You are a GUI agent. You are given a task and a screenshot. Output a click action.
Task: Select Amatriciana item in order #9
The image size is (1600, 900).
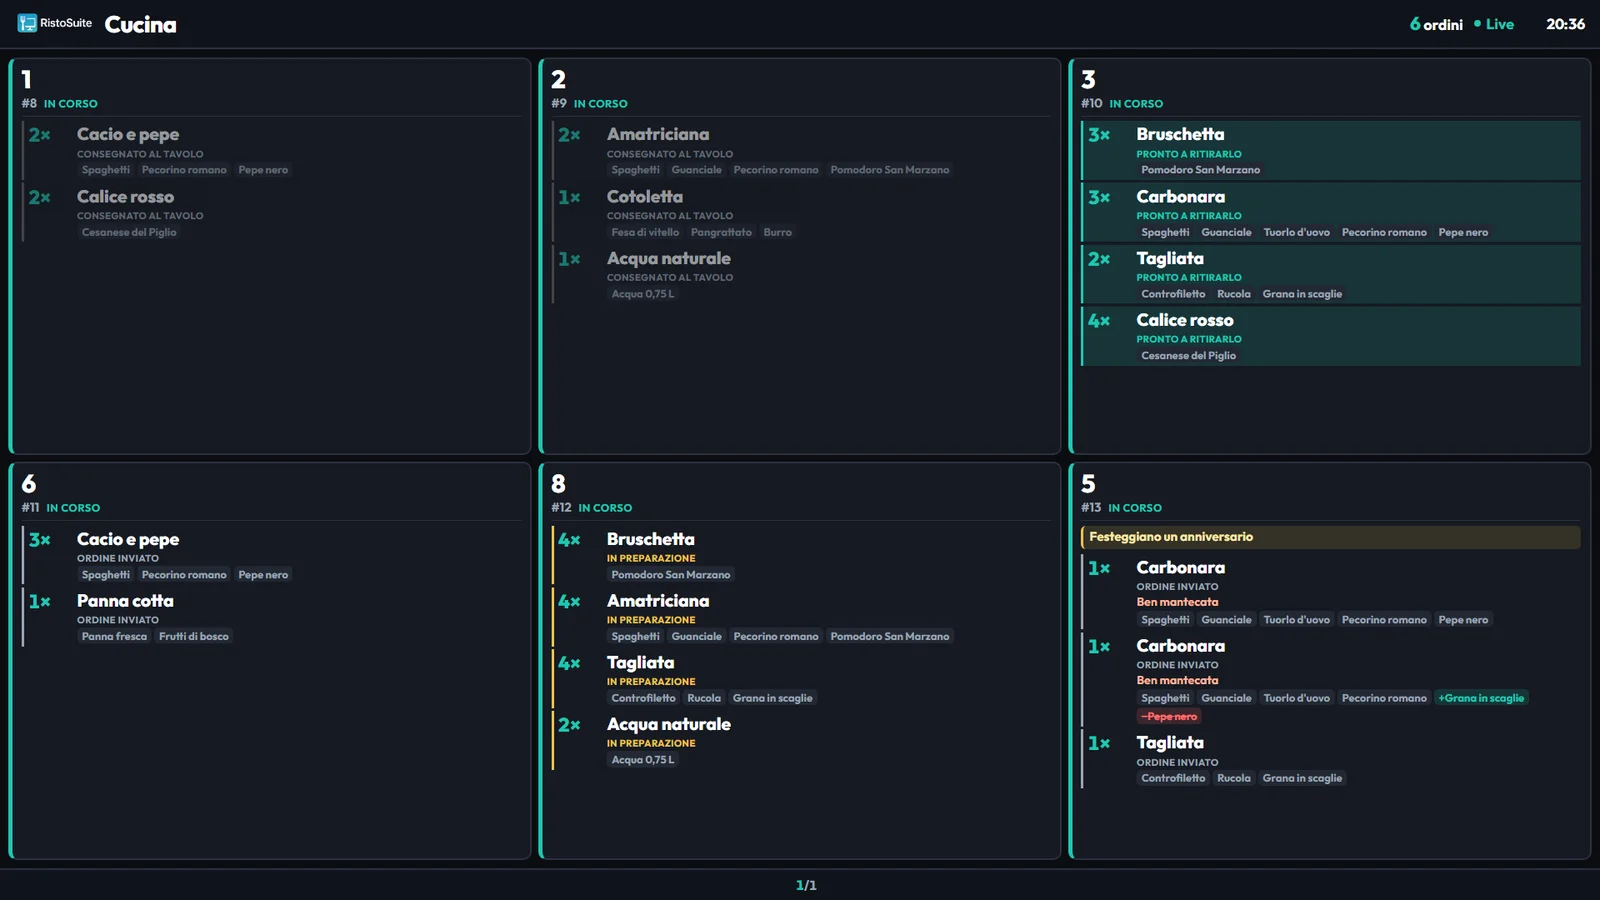(x=802, y=150)
